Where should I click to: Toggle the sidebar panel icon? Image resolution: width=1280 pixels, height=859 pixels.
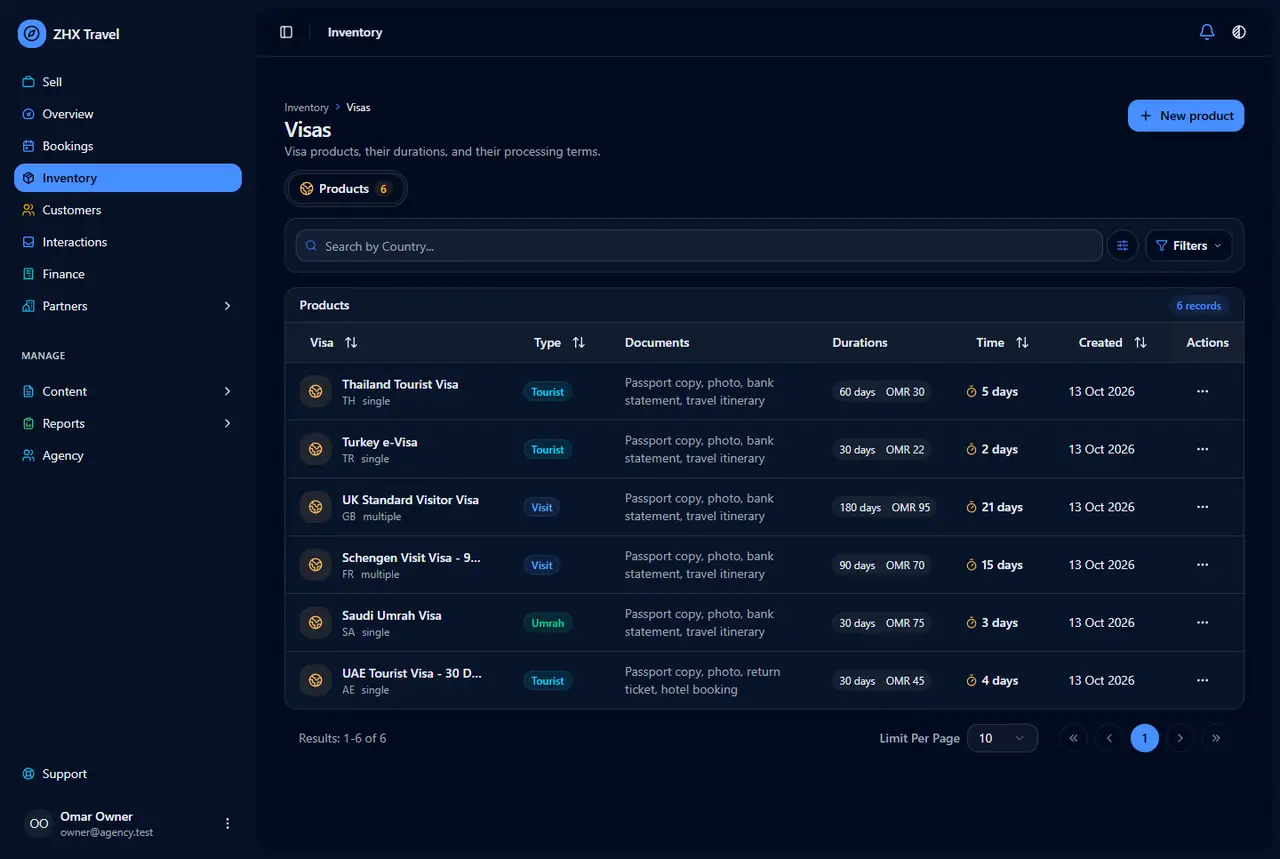point(286,32)
